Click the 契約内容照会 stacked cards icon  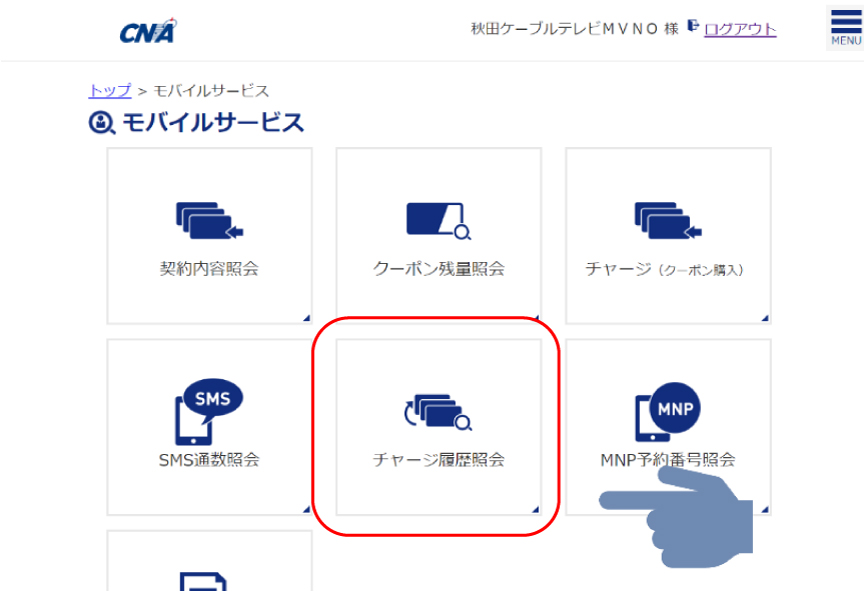point(209,220)
